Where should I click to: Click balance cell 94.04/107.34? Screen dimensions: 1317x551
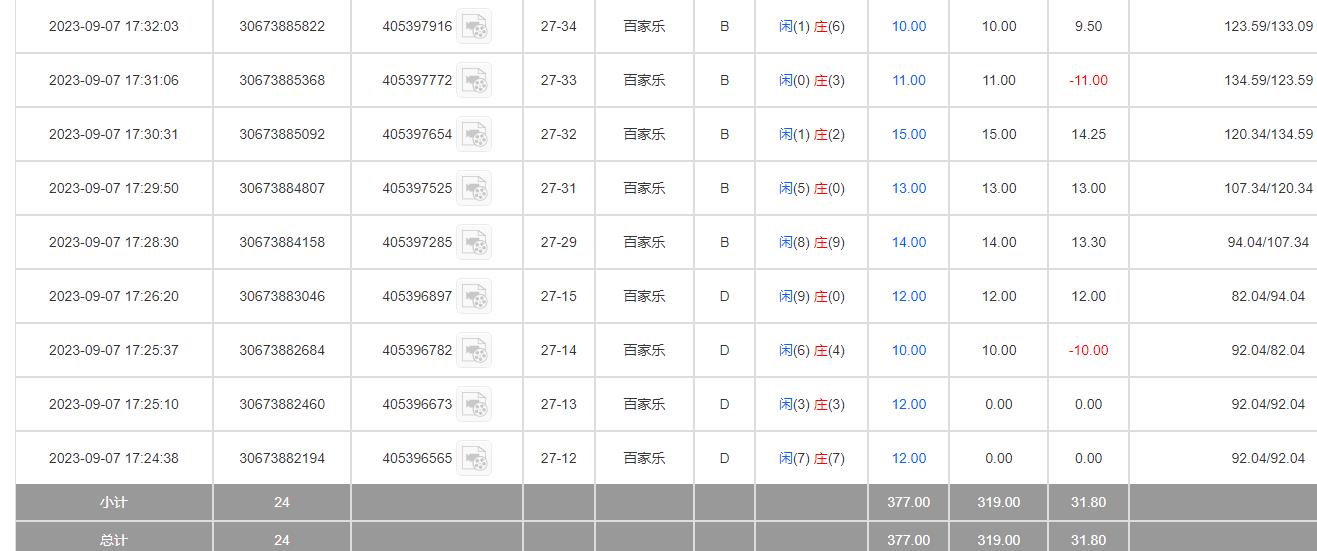point(1268,242)
